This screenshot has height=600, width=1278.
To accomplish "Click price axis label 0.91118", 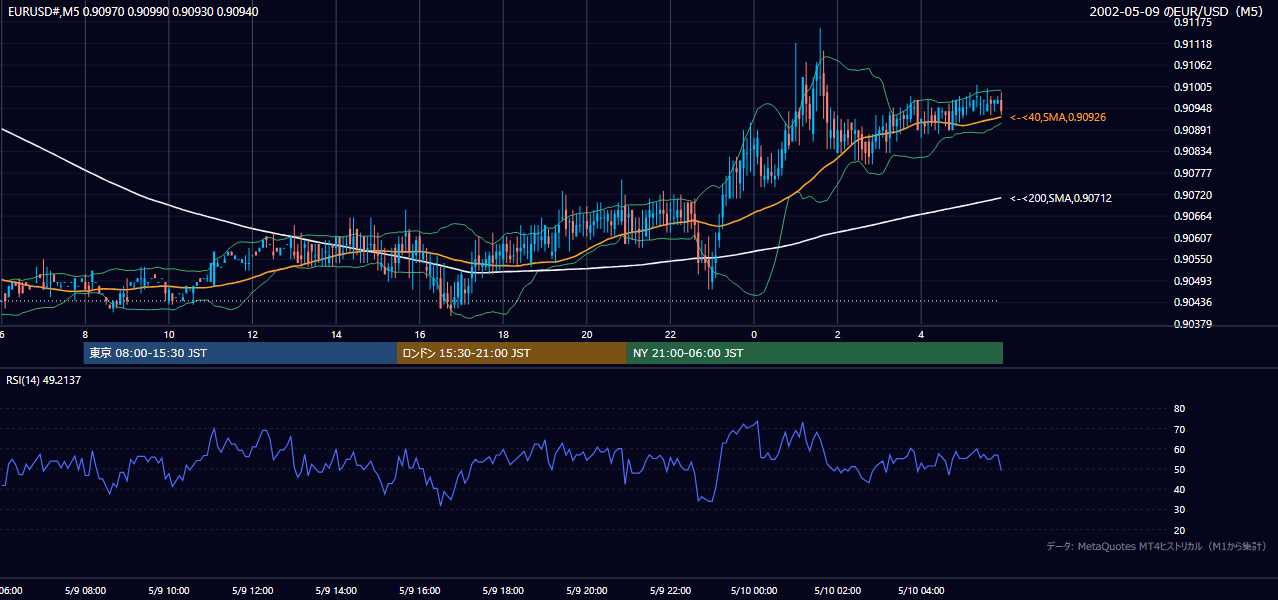I will tap(1192, 44).
